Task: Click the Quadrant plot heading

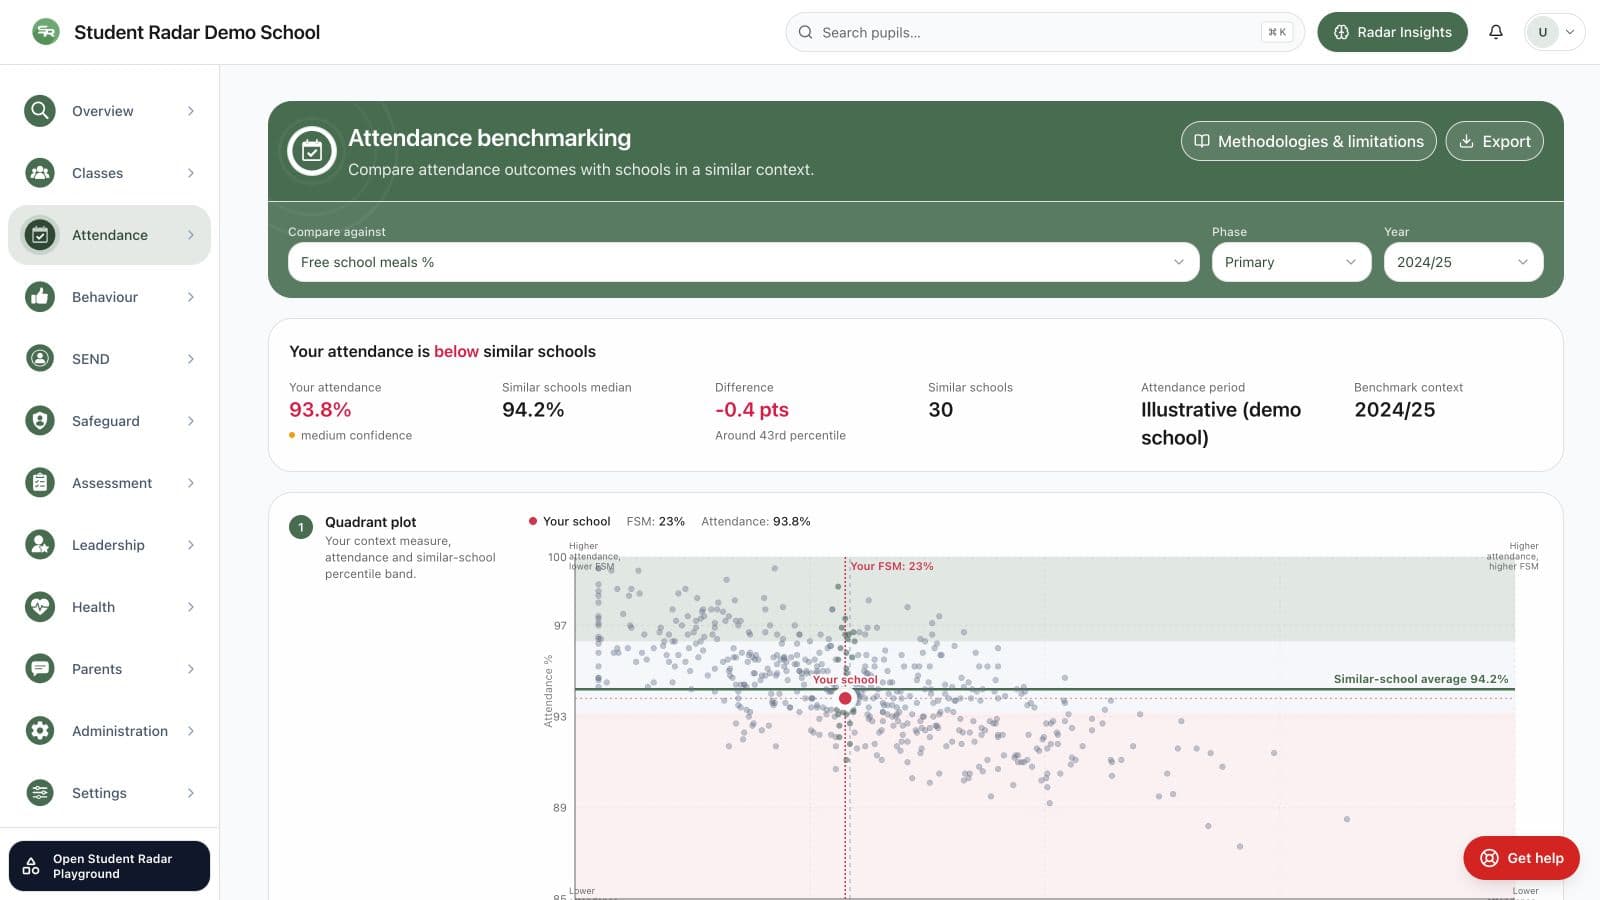Action: [x=370, y=522]
